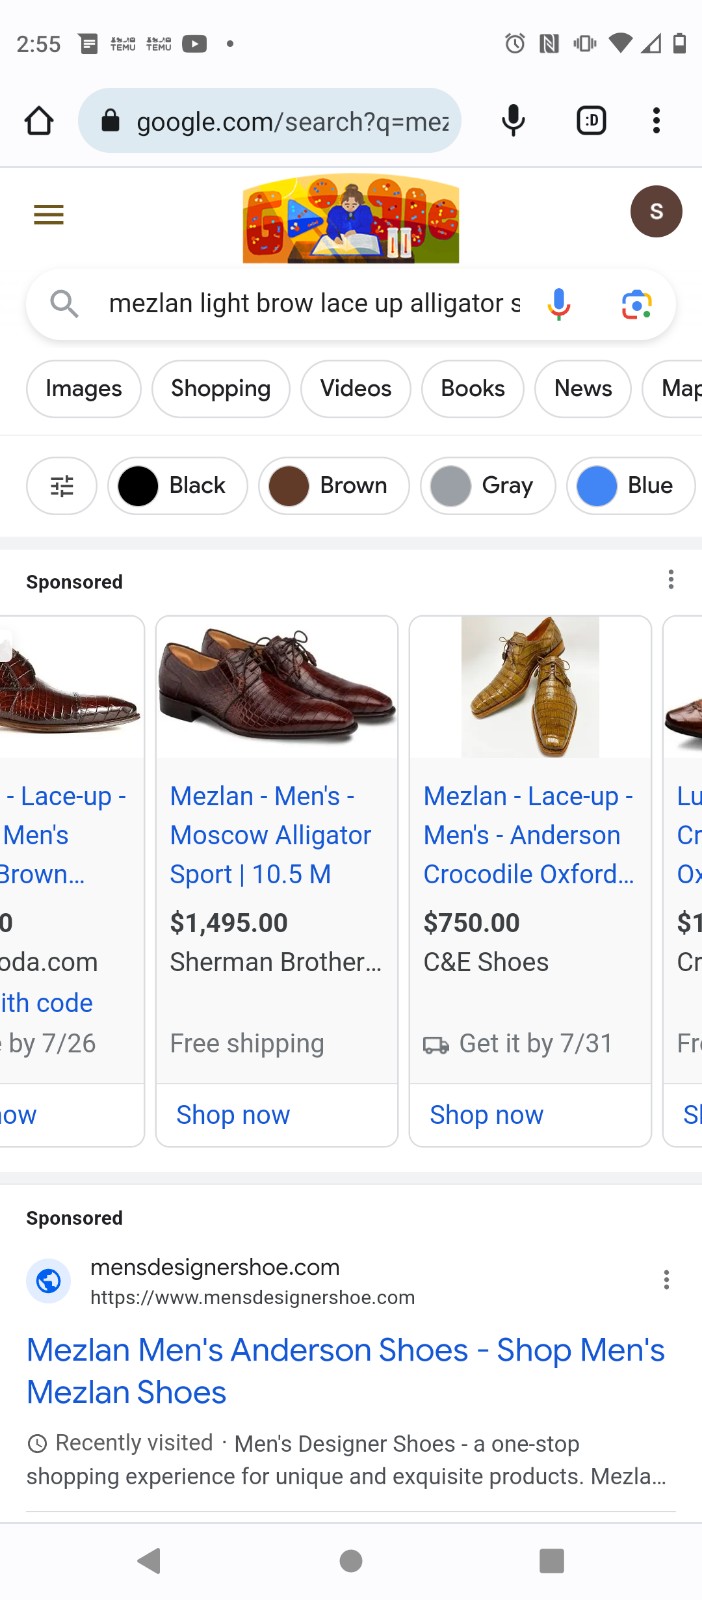
Task: Open the Chrome tab switcher icon
Action: coord(592,121)
